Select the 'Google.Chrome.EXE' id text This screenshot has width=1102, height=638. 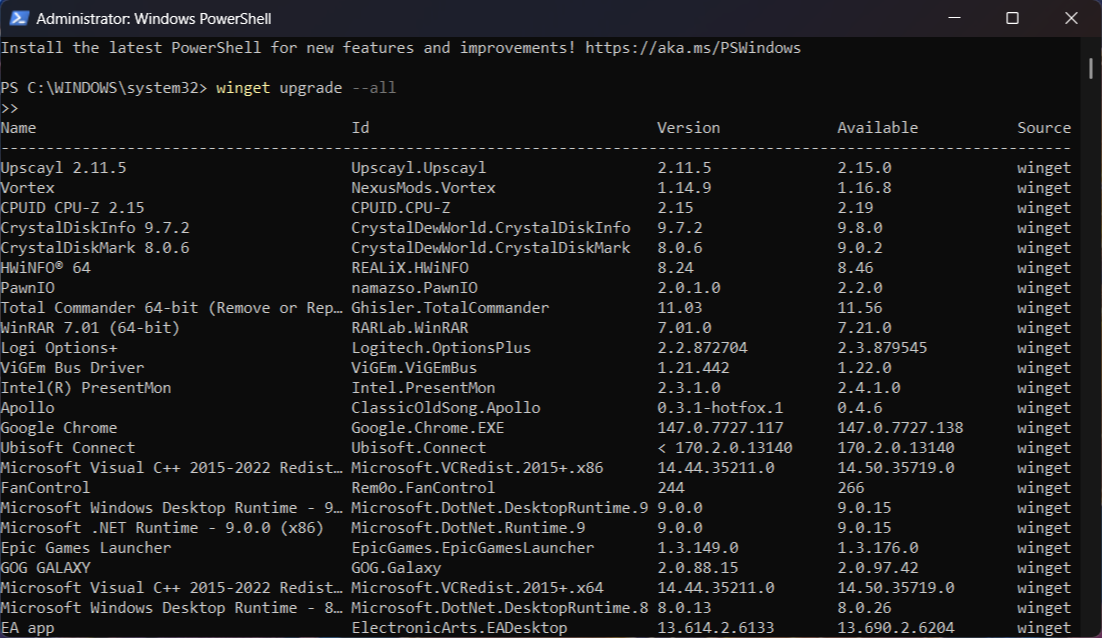pyautogui.click(x=428, y=428)
